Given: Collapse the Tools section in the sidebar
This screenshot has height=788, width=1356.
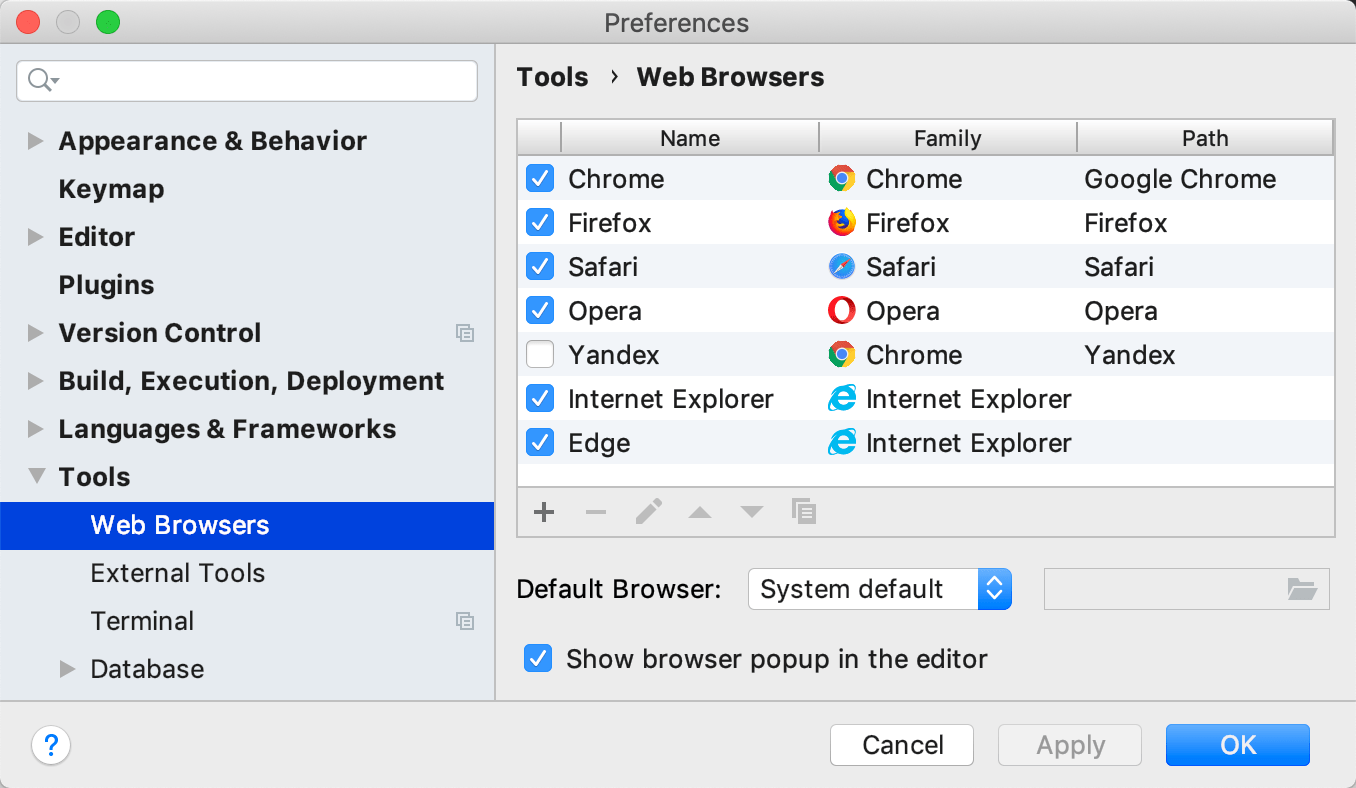Looking at the screenshot, I should click(36, 477).
